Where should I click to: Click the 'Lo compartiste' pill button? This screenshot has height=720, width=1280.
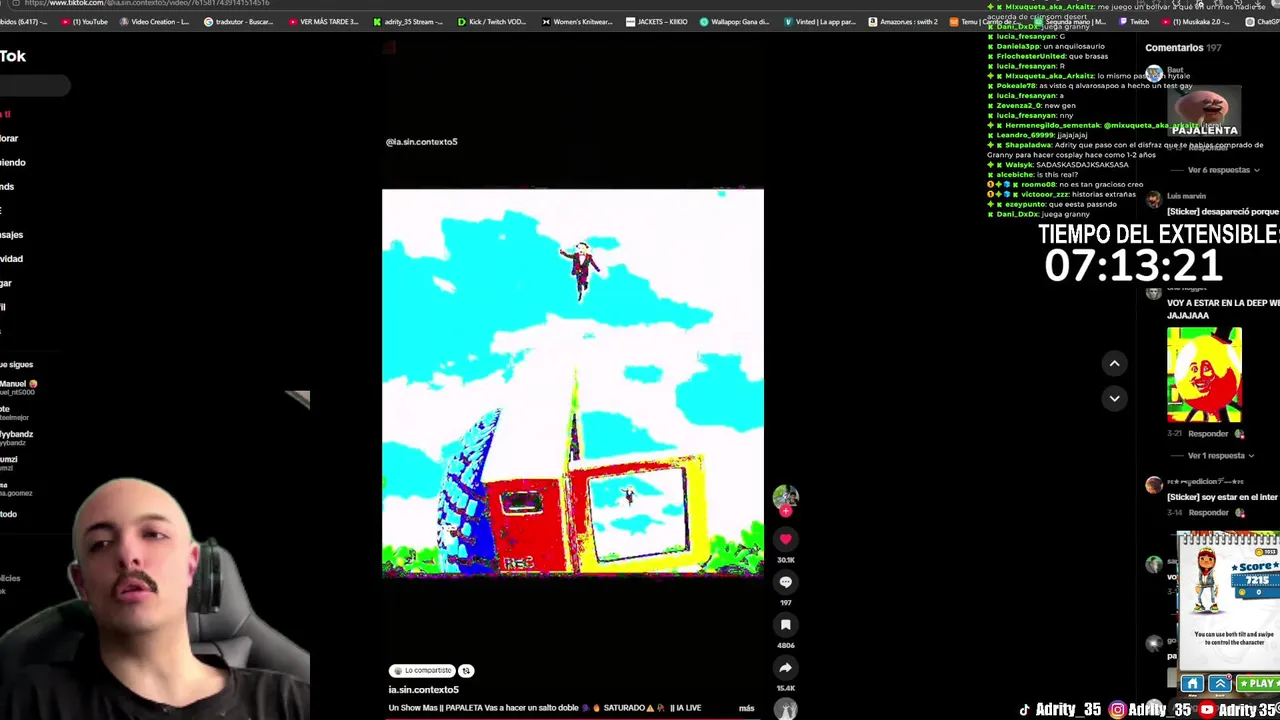pos(423,671)
